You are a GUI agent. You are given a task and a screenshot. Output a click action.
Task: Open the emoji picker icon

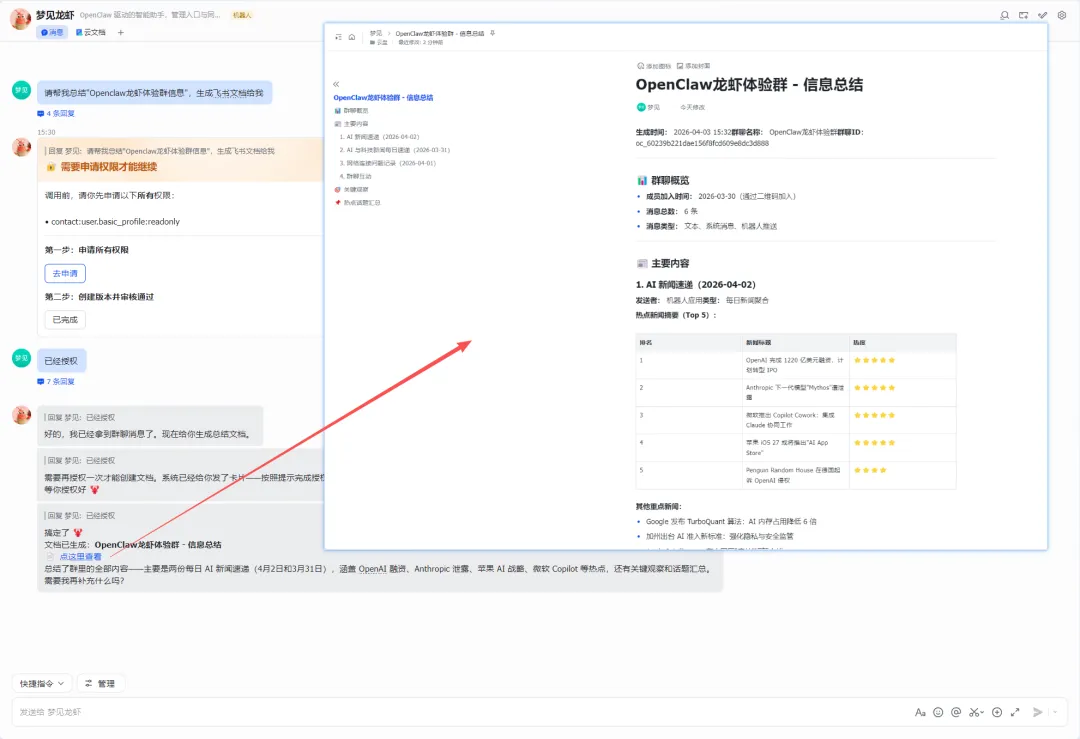pyautogui.click(x=938, y=712)
